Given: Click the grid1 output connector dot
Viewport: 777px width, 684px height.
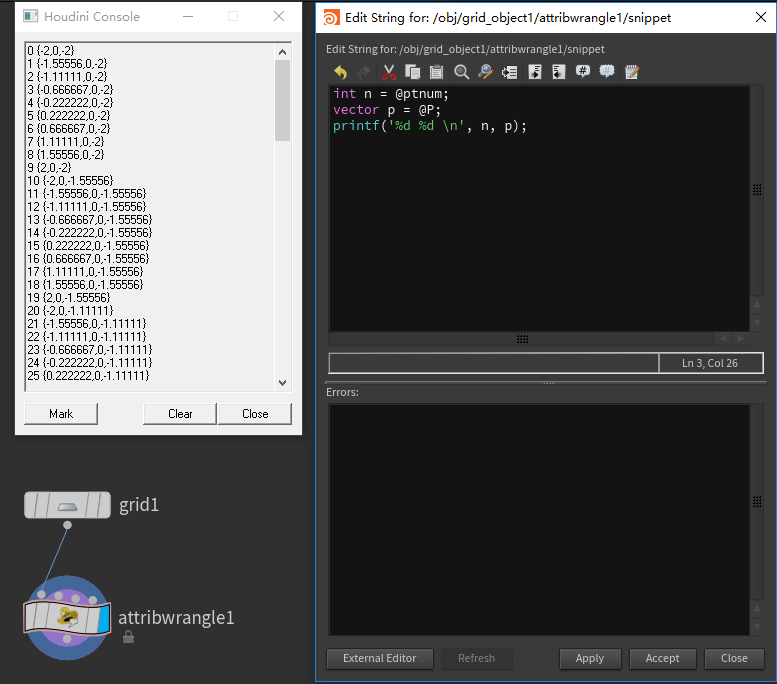Looking at the screenshot, I should click(67, 525).
